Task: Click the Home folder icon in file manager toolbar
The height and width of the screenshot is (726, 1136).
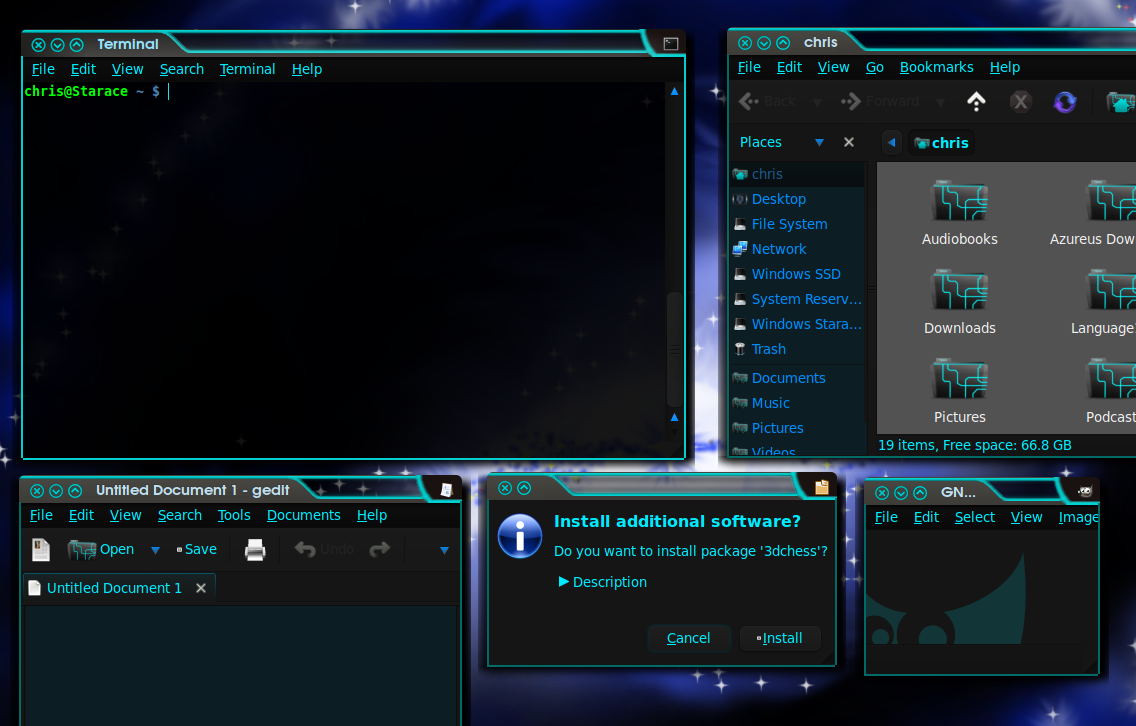Action: [x=1120, y=101]
